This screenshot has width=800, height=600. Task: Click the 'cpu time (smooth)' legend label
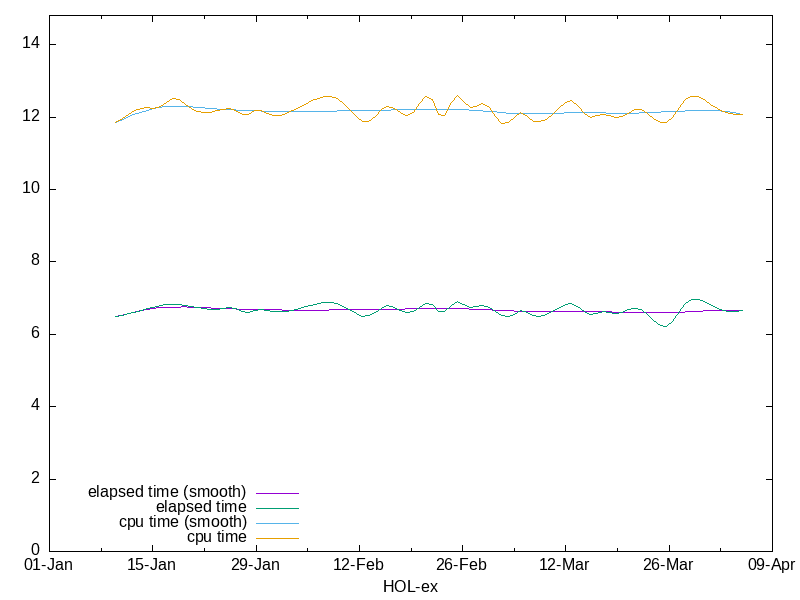(x=183, y=522)
